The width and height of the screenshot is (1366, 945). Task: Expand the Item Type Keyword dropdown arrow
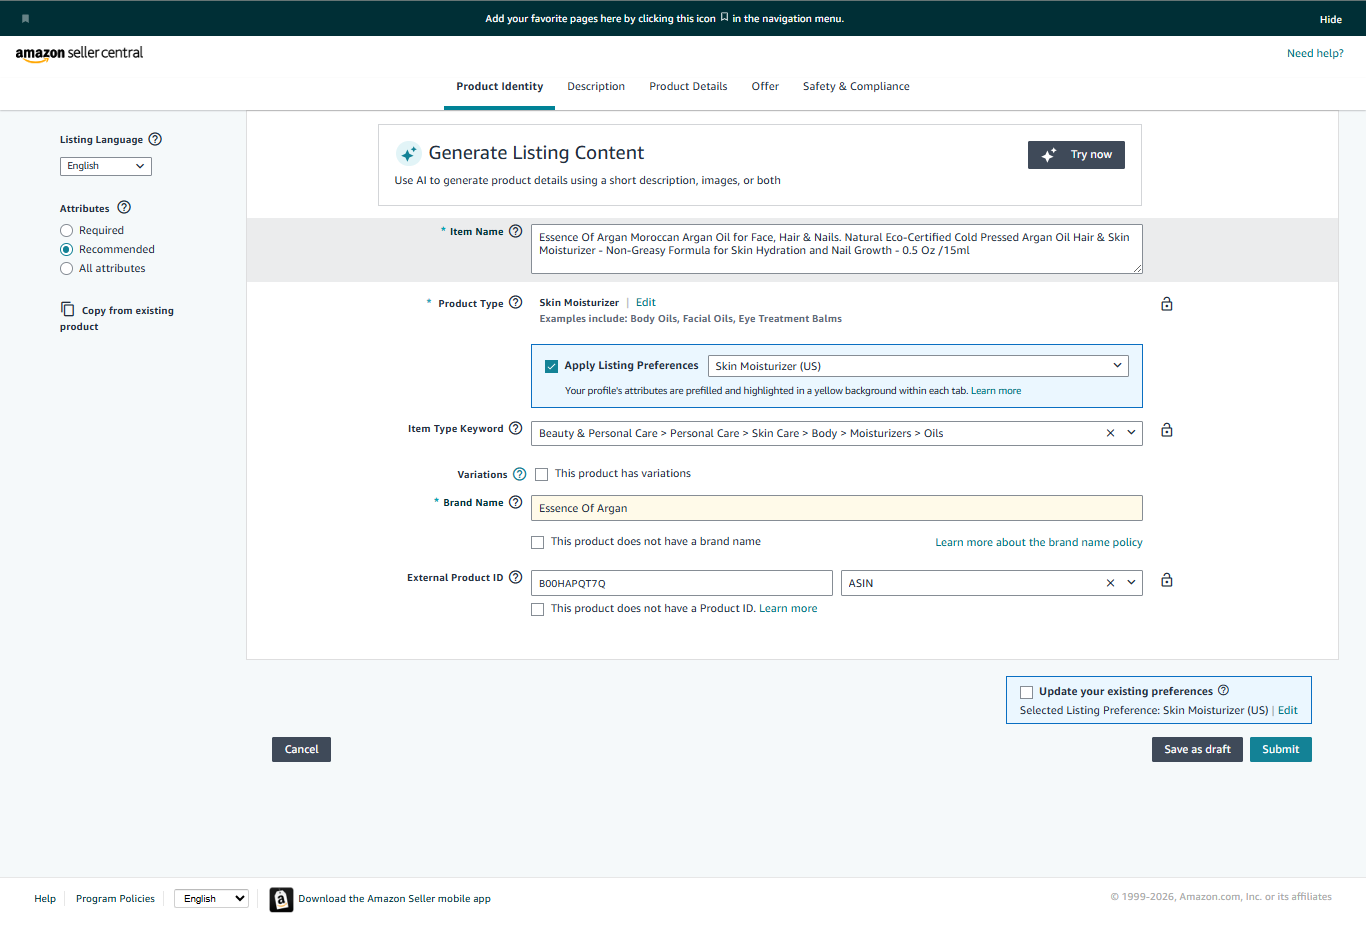pyautogui.click(x=1131, y=433)
